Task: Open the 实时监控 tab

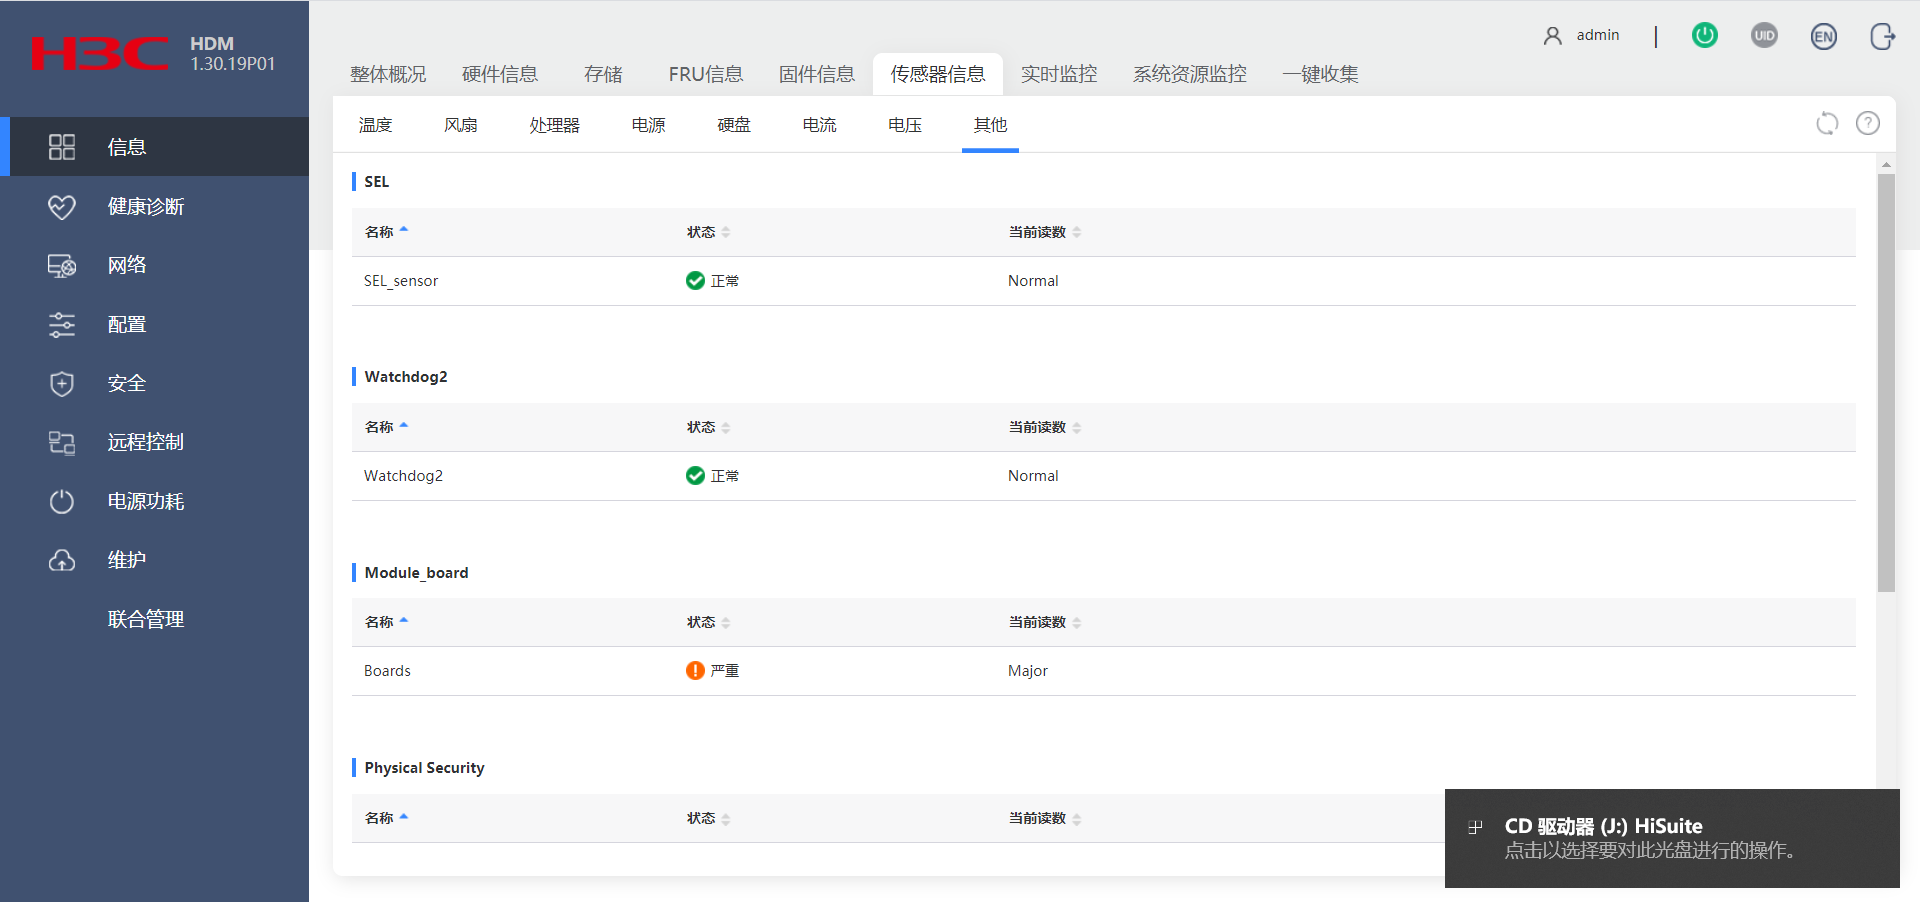Action: [1058, 74]
